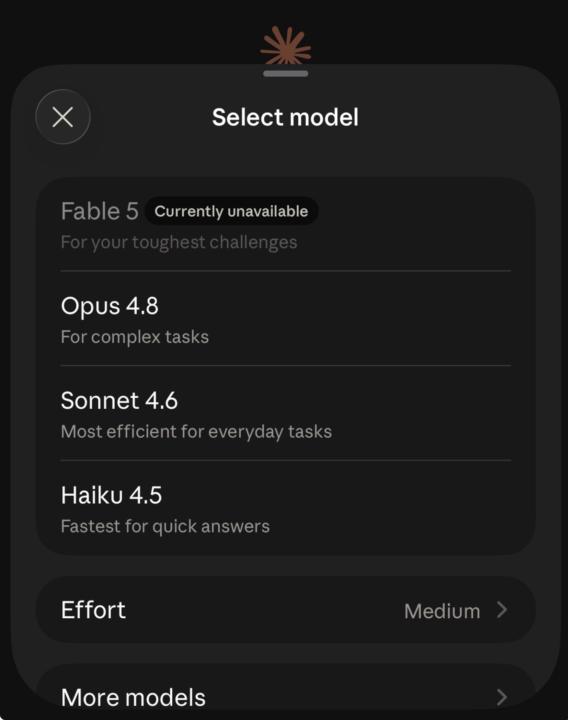The image size is (568, 720).
Task: Select 'For complex tasks' description
Action: 135,337
